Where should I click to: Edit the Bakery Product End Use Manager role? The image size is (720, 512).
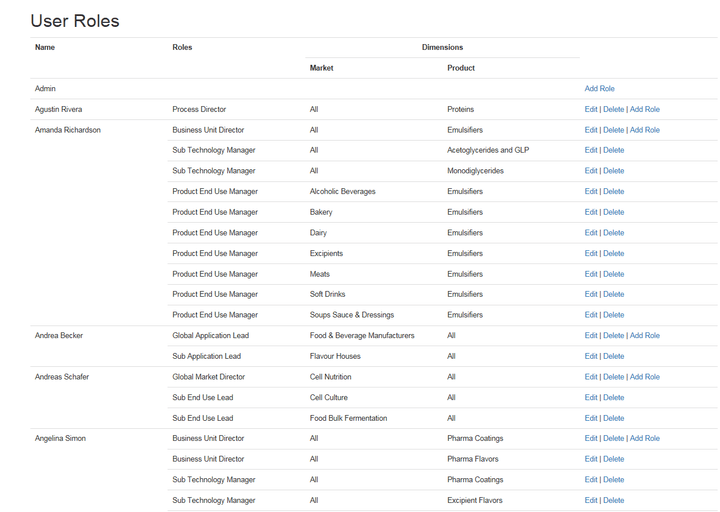pyautogui.click(x=591, y=212)
